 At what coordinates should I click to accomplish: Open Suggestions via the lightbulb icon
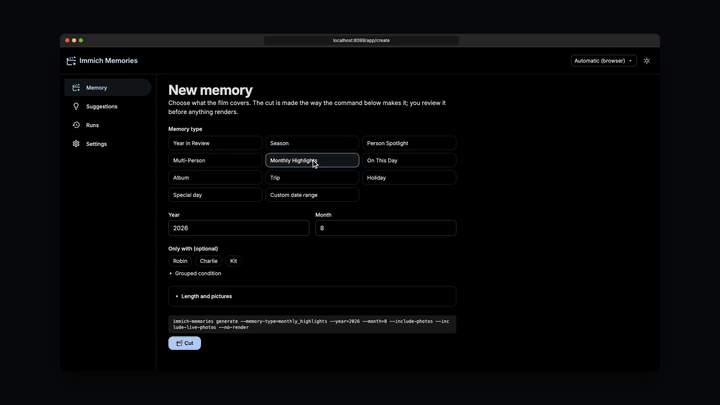tap(76, 106)
